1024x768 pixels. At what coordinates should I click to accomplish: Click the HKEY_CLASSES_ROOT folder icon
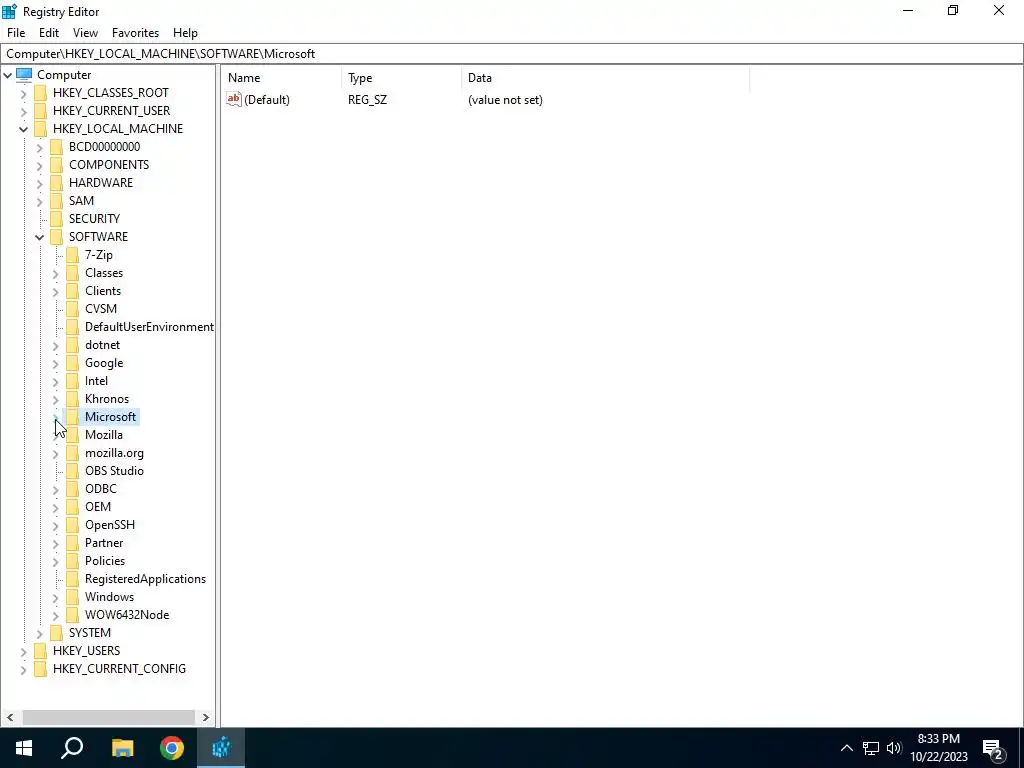pos(40,93)
